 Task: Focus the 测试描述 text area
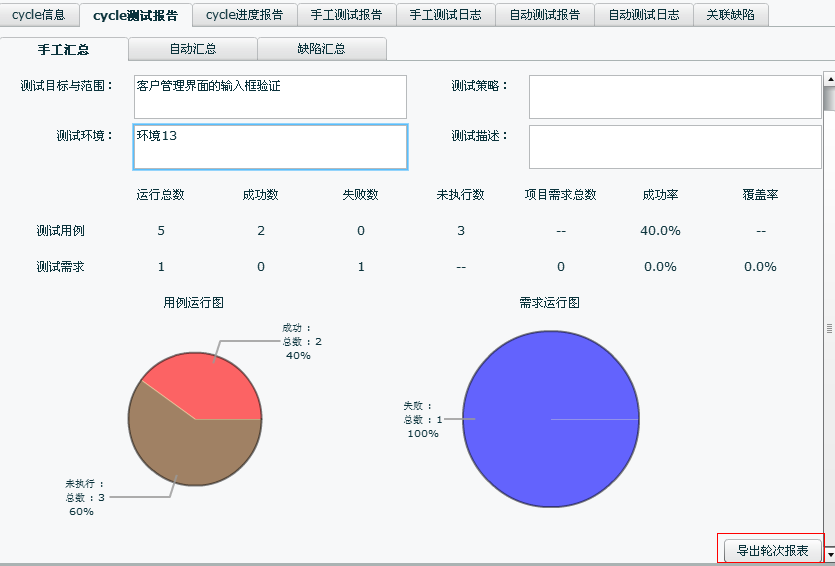(674, 147)
